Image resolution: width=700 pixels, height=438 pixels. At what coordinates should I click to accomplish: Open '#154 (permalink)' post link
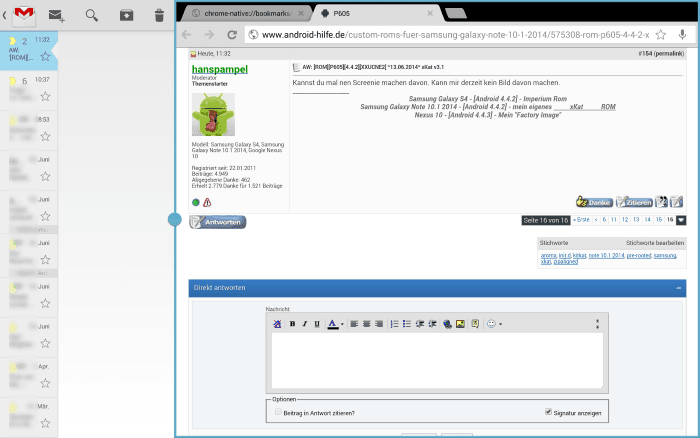pyautogui.click(x=661, y=54)
